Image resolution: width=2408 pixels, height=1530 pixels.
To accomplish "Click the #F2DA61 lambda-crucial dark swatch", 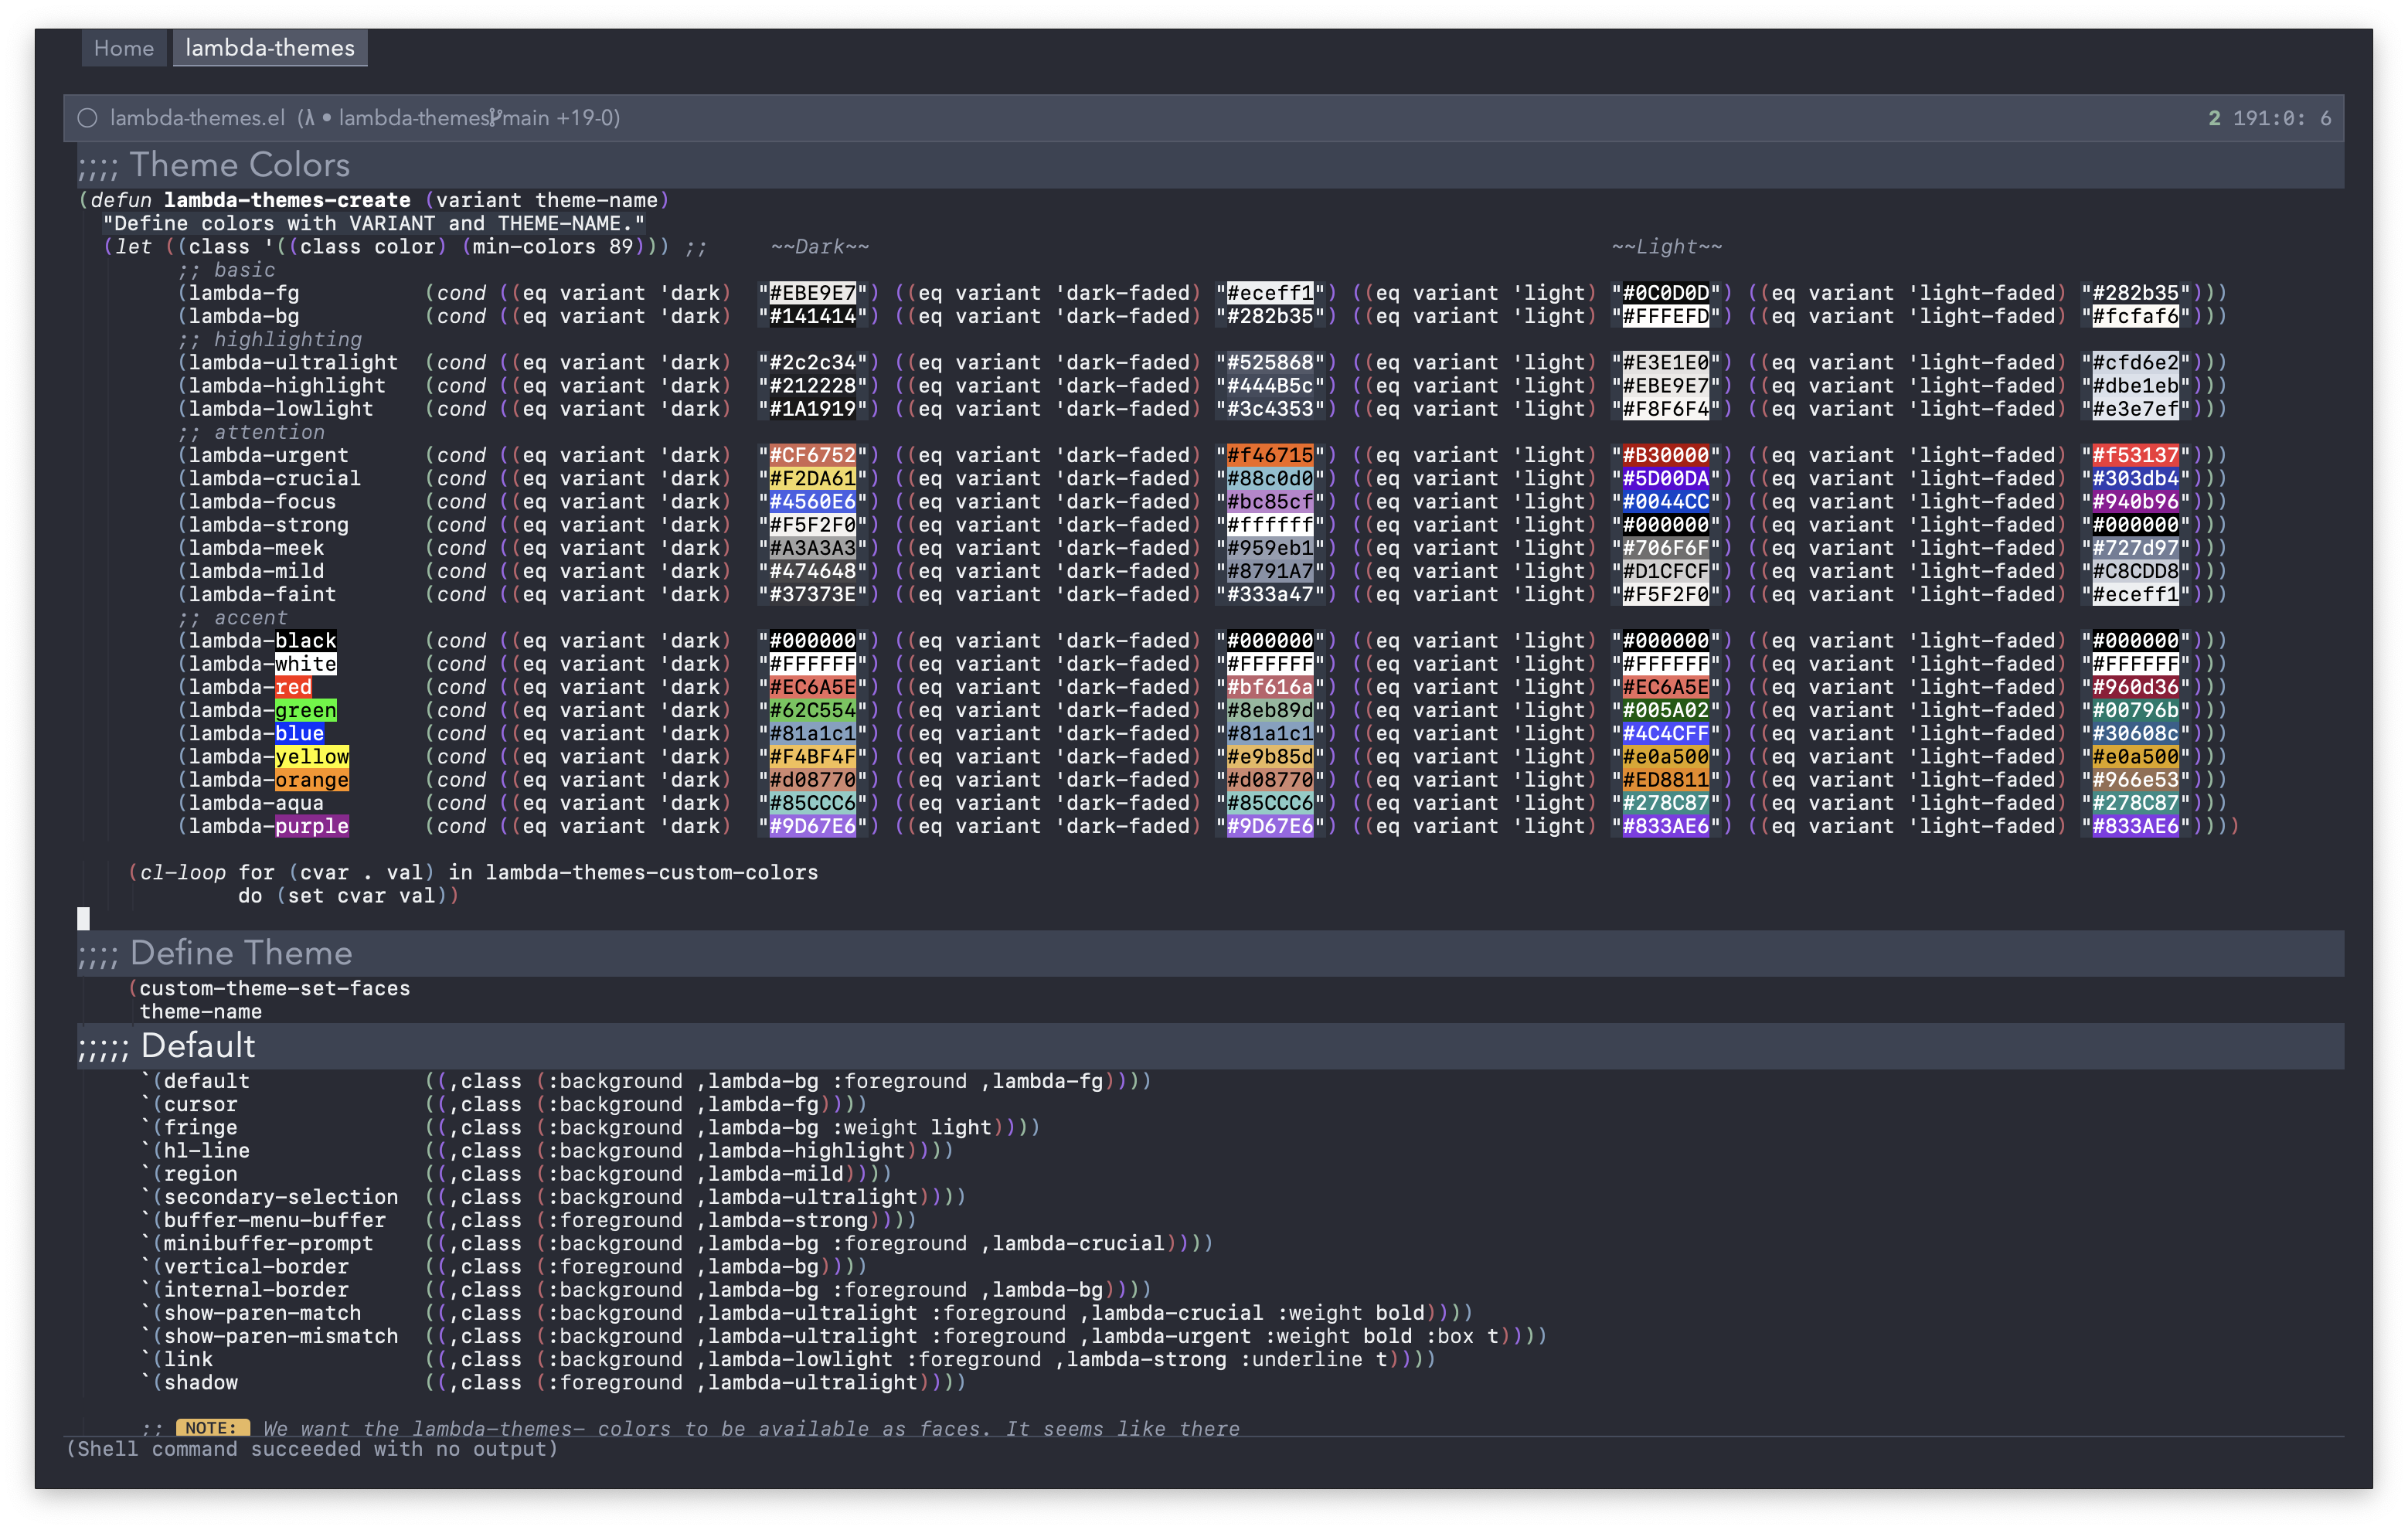I will pos(812,479).
